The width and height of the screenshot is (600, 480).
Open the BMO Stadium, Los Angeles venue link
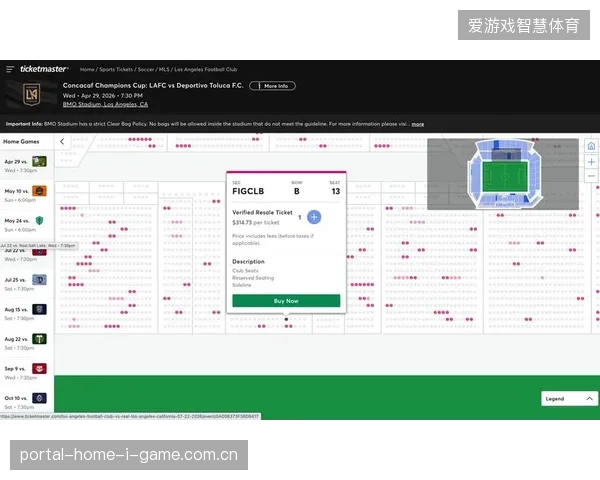[105, 104]
